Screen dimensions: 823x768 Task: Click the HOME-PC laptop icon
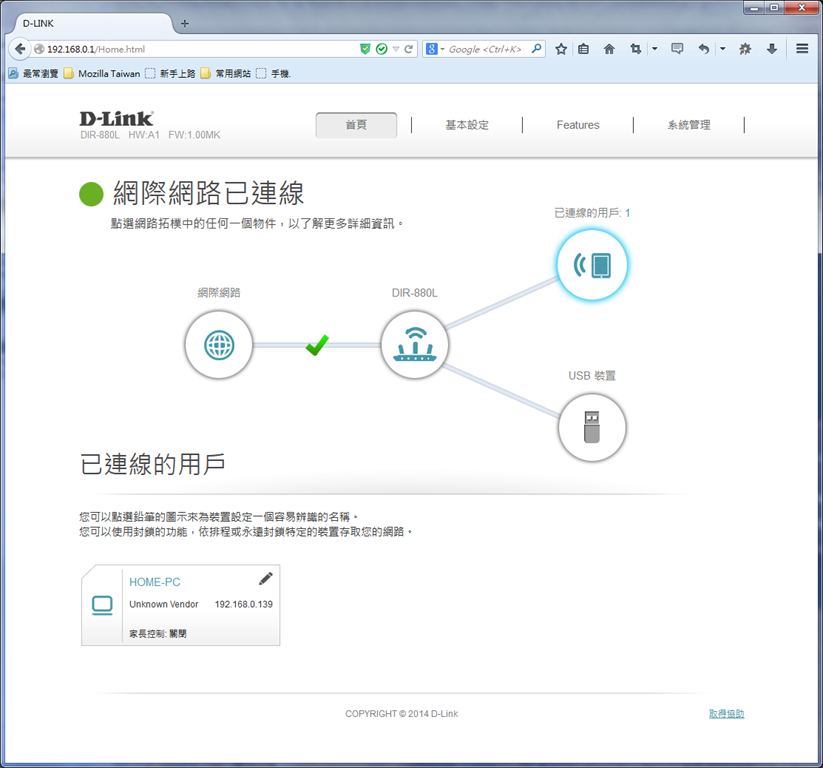(102, 605)
